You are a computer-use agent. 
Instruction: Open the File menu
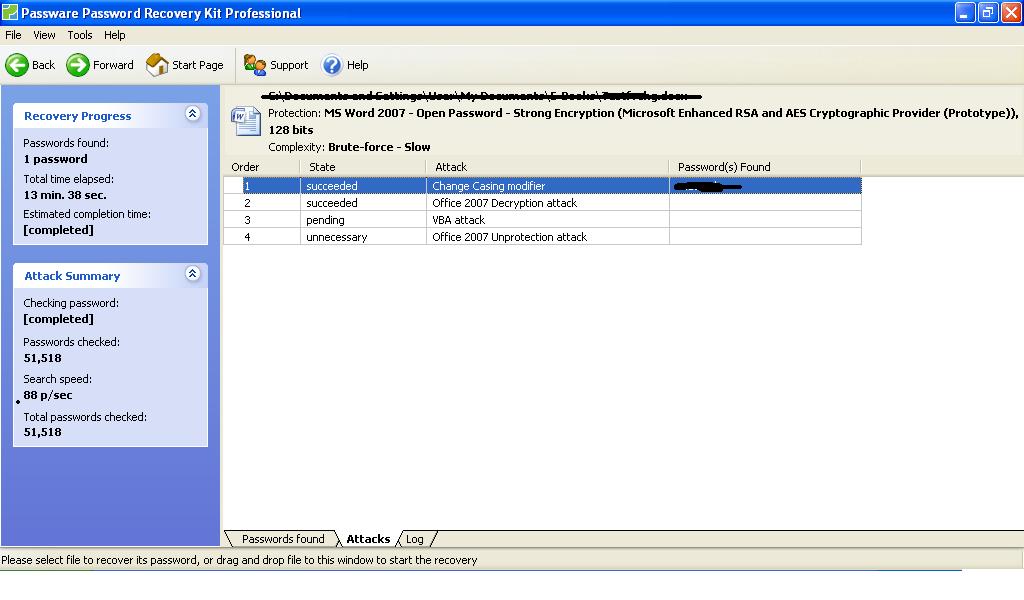13,35
